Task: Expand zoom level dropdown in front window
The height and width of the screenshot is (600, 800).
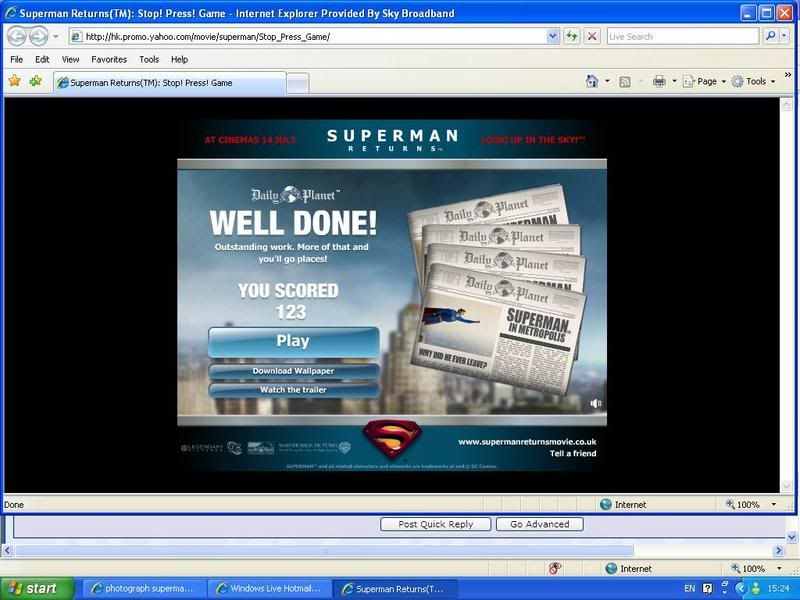Action: coord(773,505)
